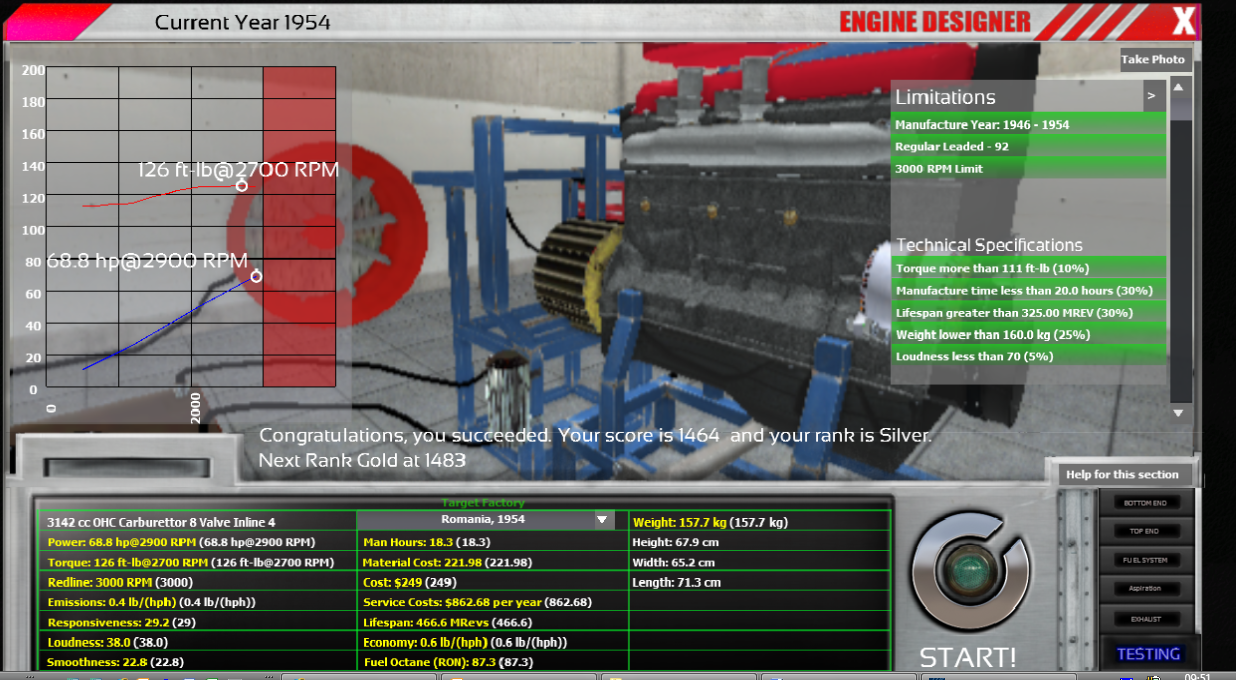Select the Testing tab
Screen dimensions: 1236x680
click(x=1147, y=654)
